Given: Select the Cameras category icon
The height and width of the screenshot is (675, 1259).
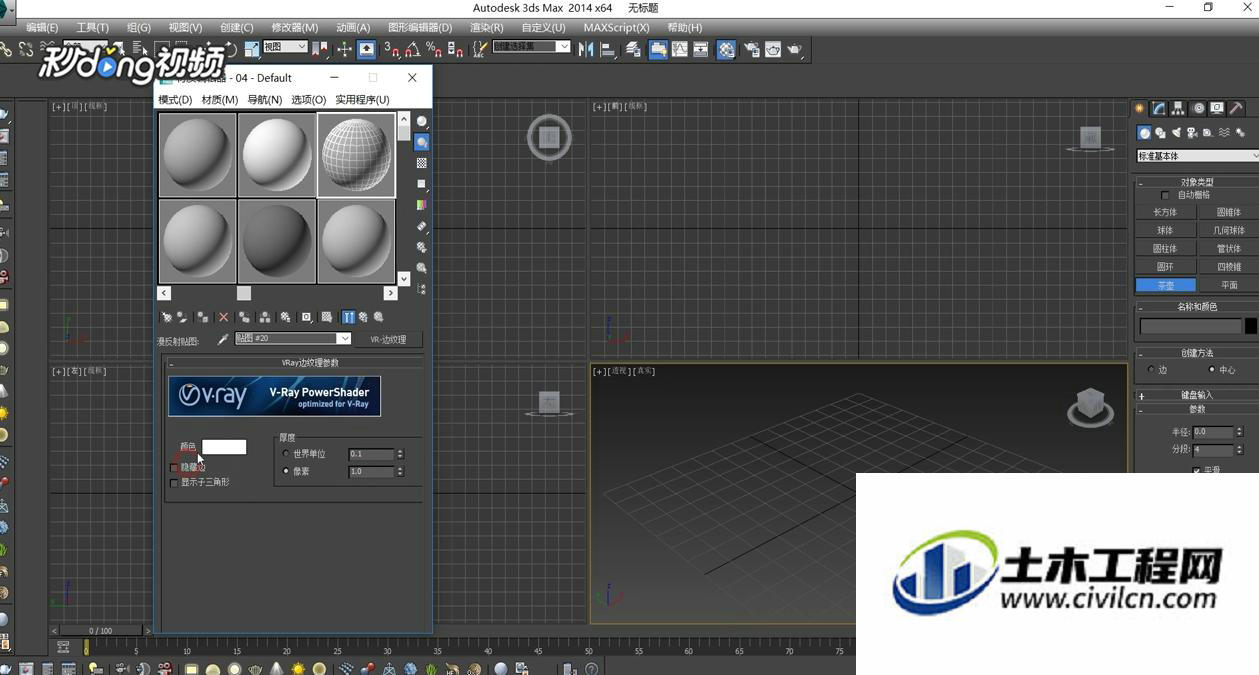Looking at the screenshot, I should coord(1192,133).
